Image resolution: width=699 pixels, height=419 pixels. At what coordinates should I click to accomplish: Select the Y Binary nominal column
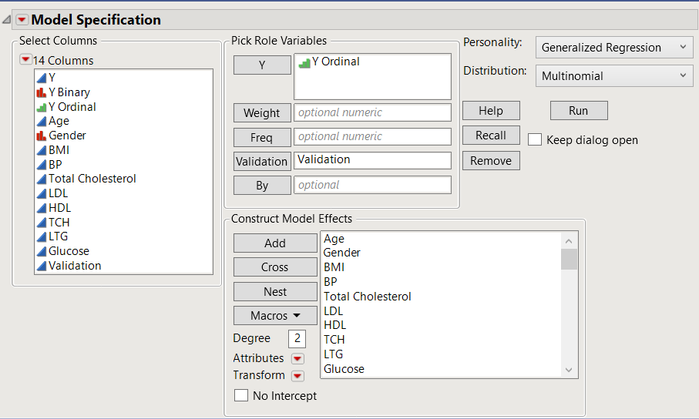tap(68, 91)
